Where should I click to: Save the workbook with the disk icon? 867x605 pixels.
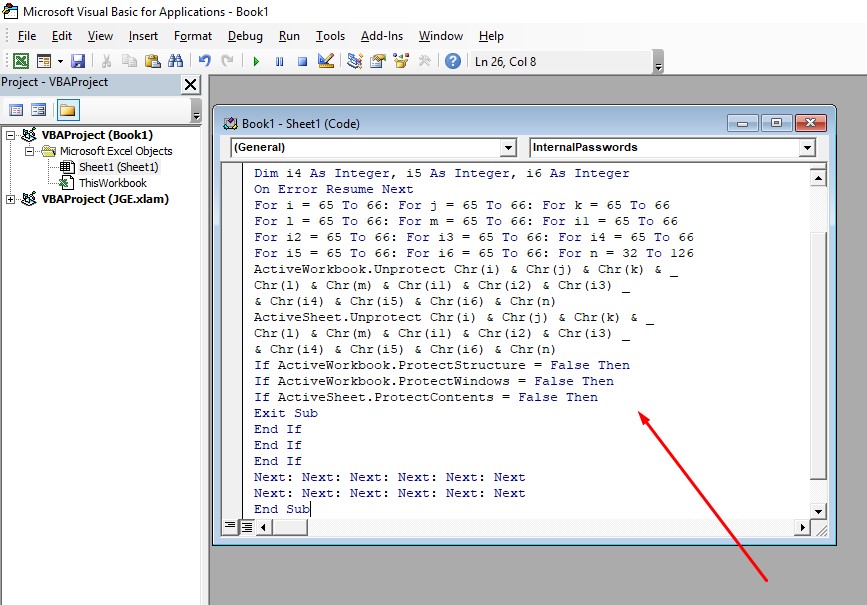(x=78, y=61)
